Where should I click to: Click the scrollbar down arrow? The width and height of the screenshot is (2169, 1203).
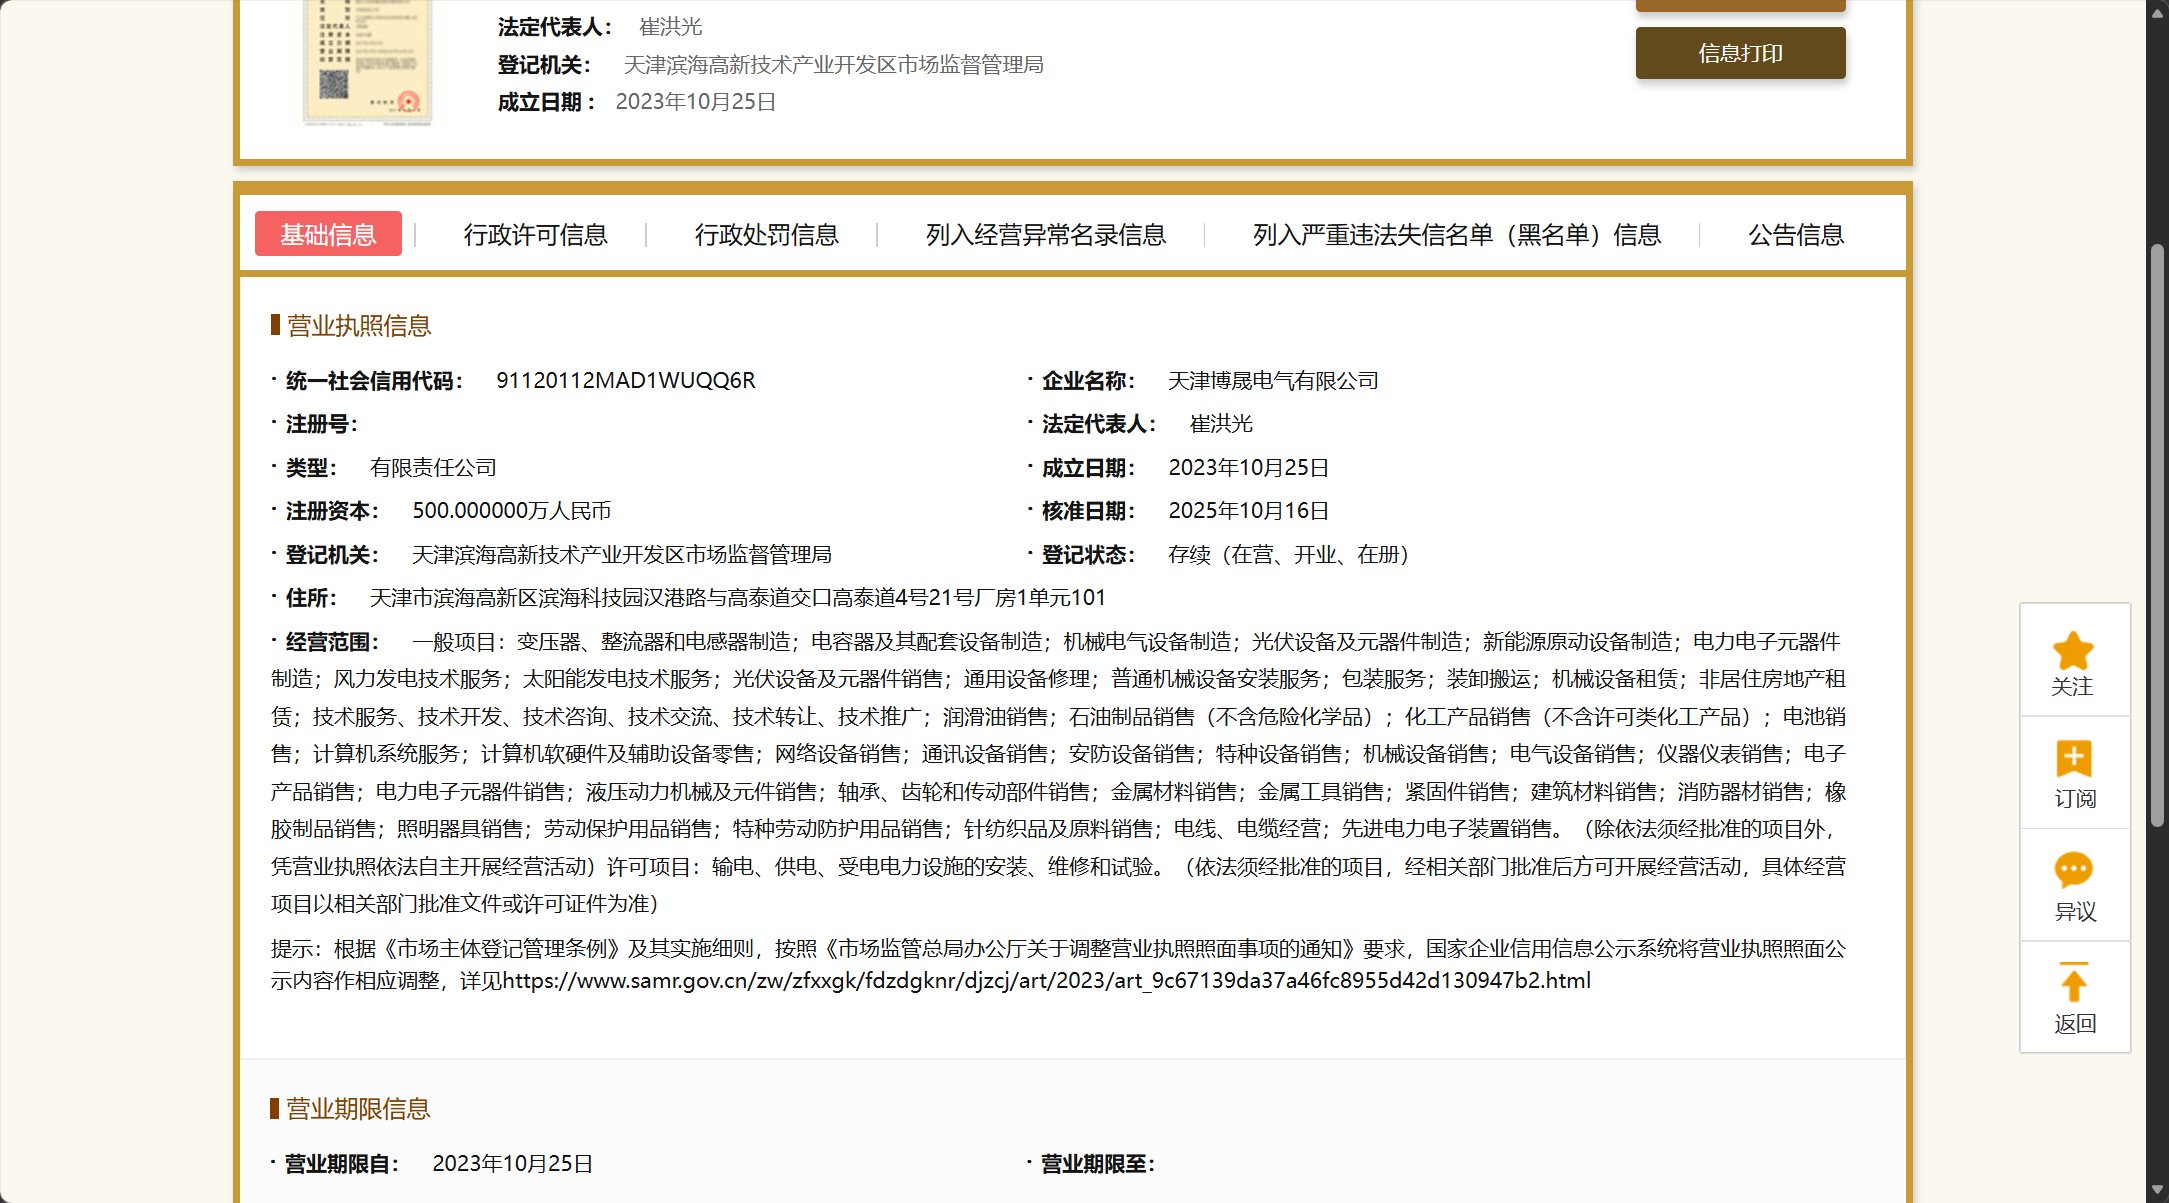pyautogui.click(x=2157, y=1190)
